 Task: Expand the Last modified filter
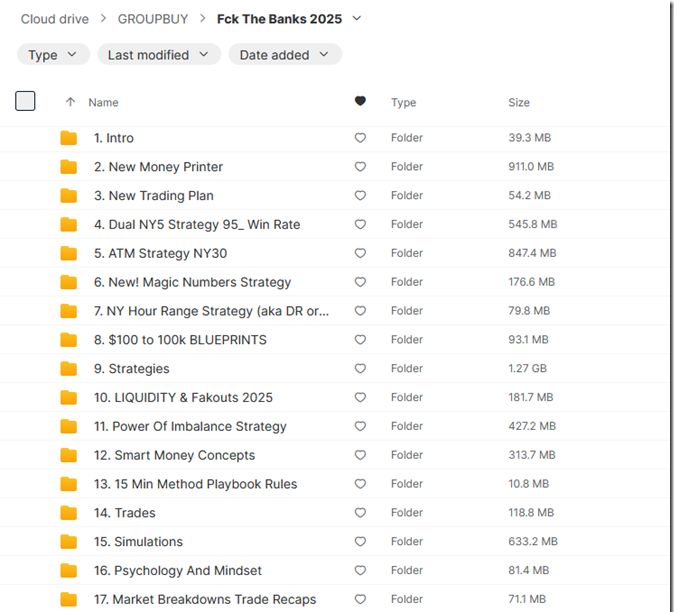(159, 55)
